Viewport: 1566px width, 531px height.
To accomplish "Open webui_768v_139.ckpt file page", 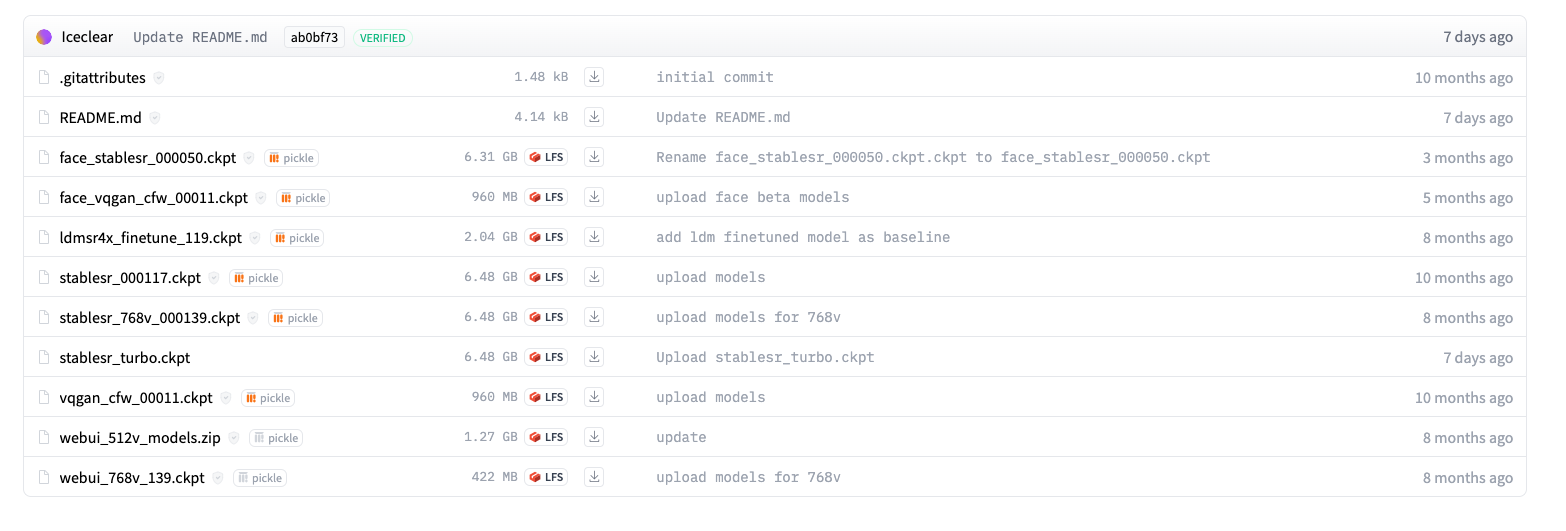I will coord(132,477).
